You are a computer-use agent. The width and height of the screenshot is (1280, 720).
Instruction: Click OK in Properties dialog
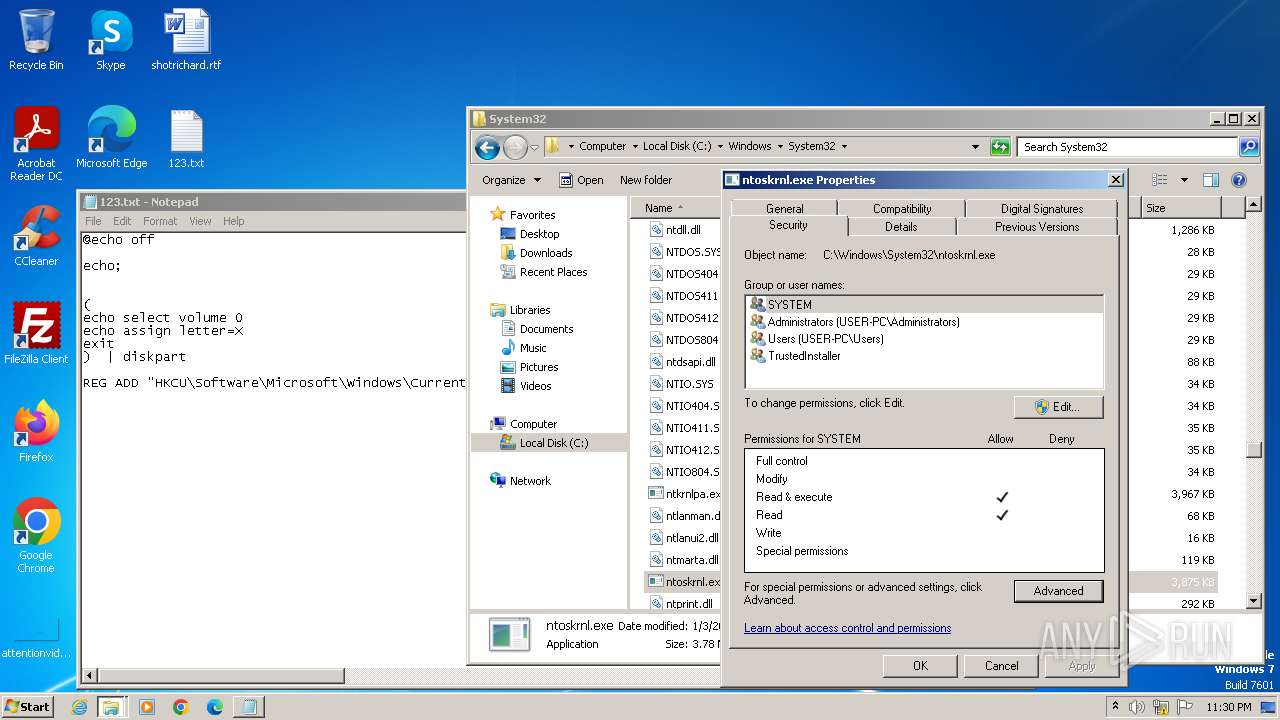pyautogui.click(x=920, y=666)
